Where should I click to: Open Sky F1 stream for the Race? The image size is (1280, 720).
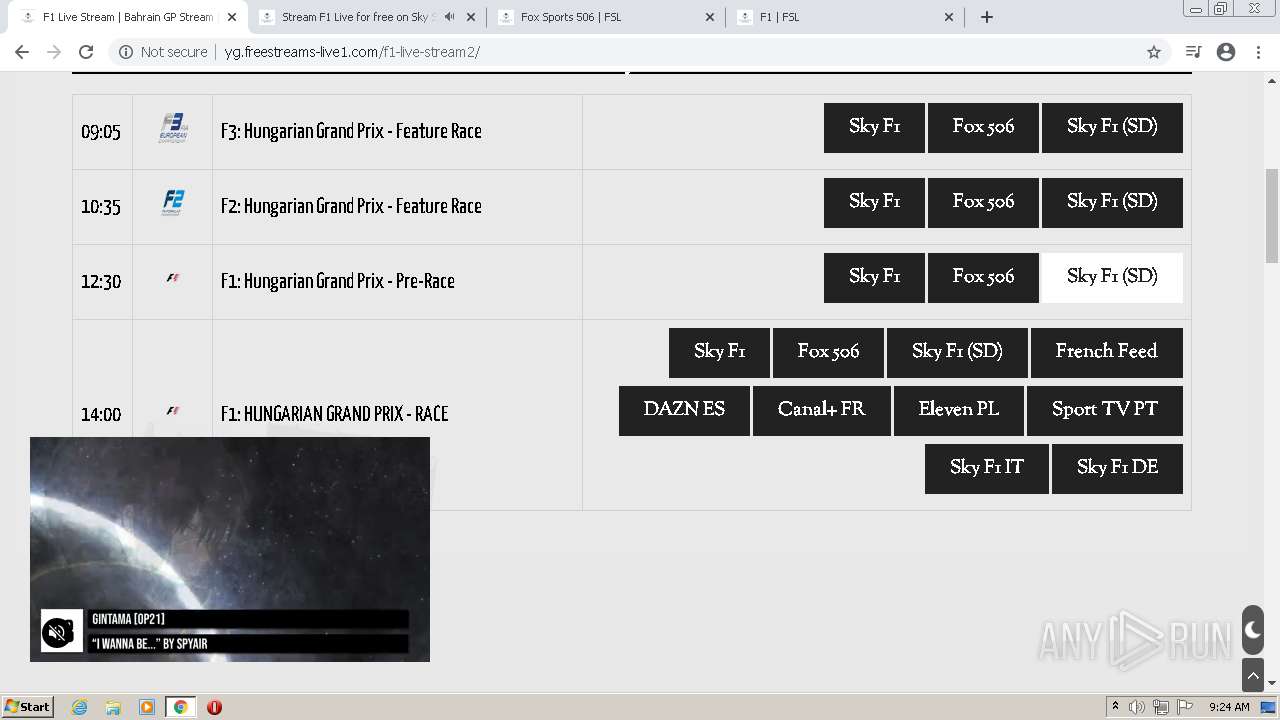click(719, 353)
